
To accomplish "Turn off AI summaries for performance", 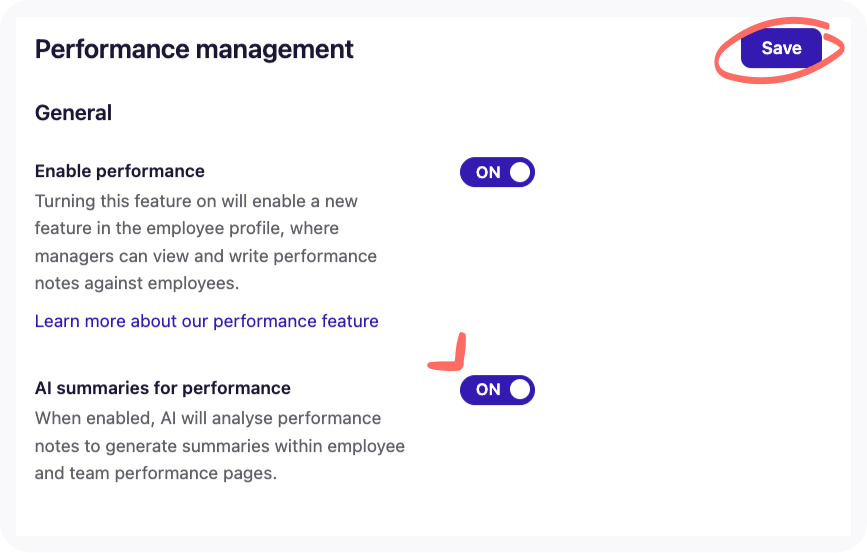I will [497, 390].
